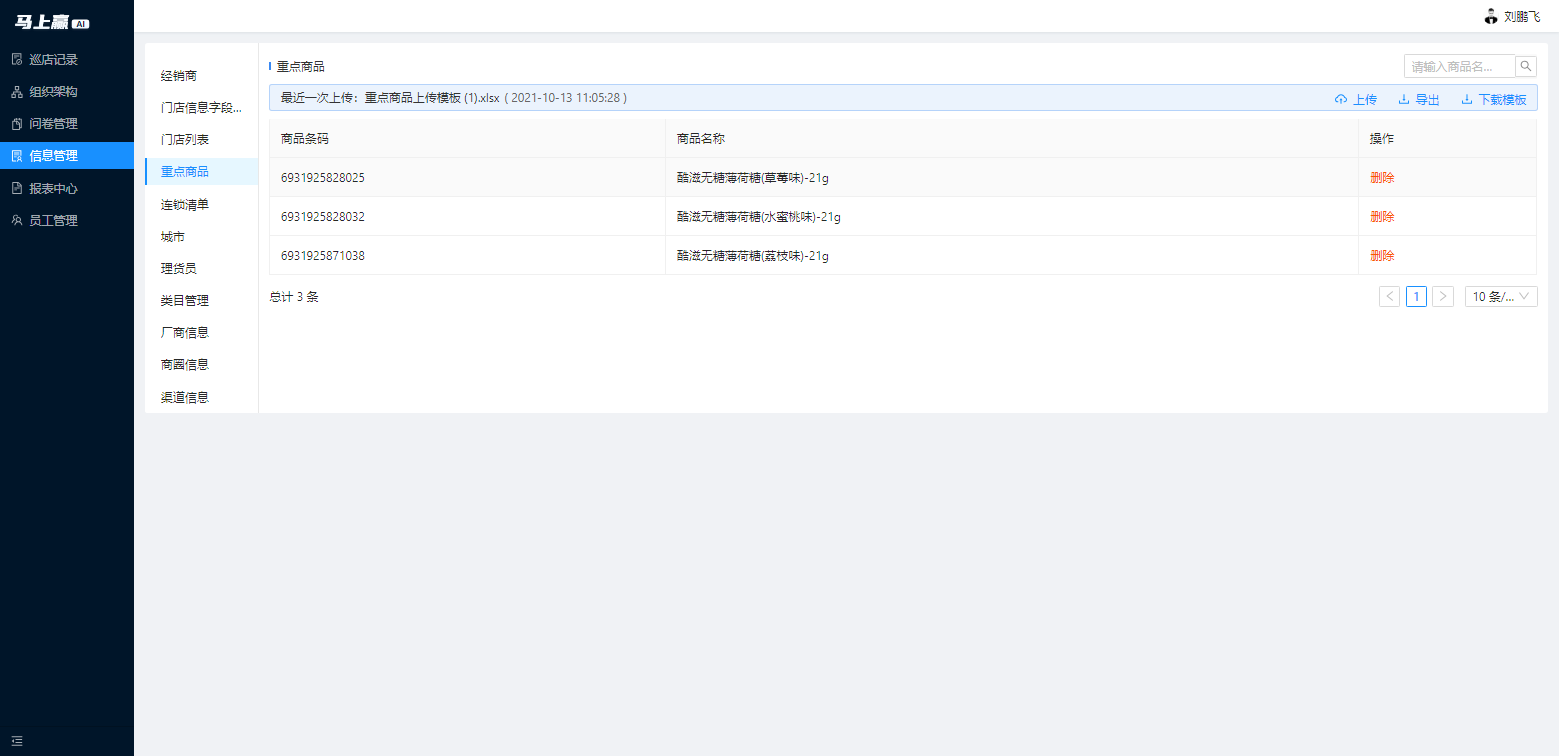Click the user avatar icon for 刘鹏飞
1559x756 pixels.
click(x=1491, y=16)
